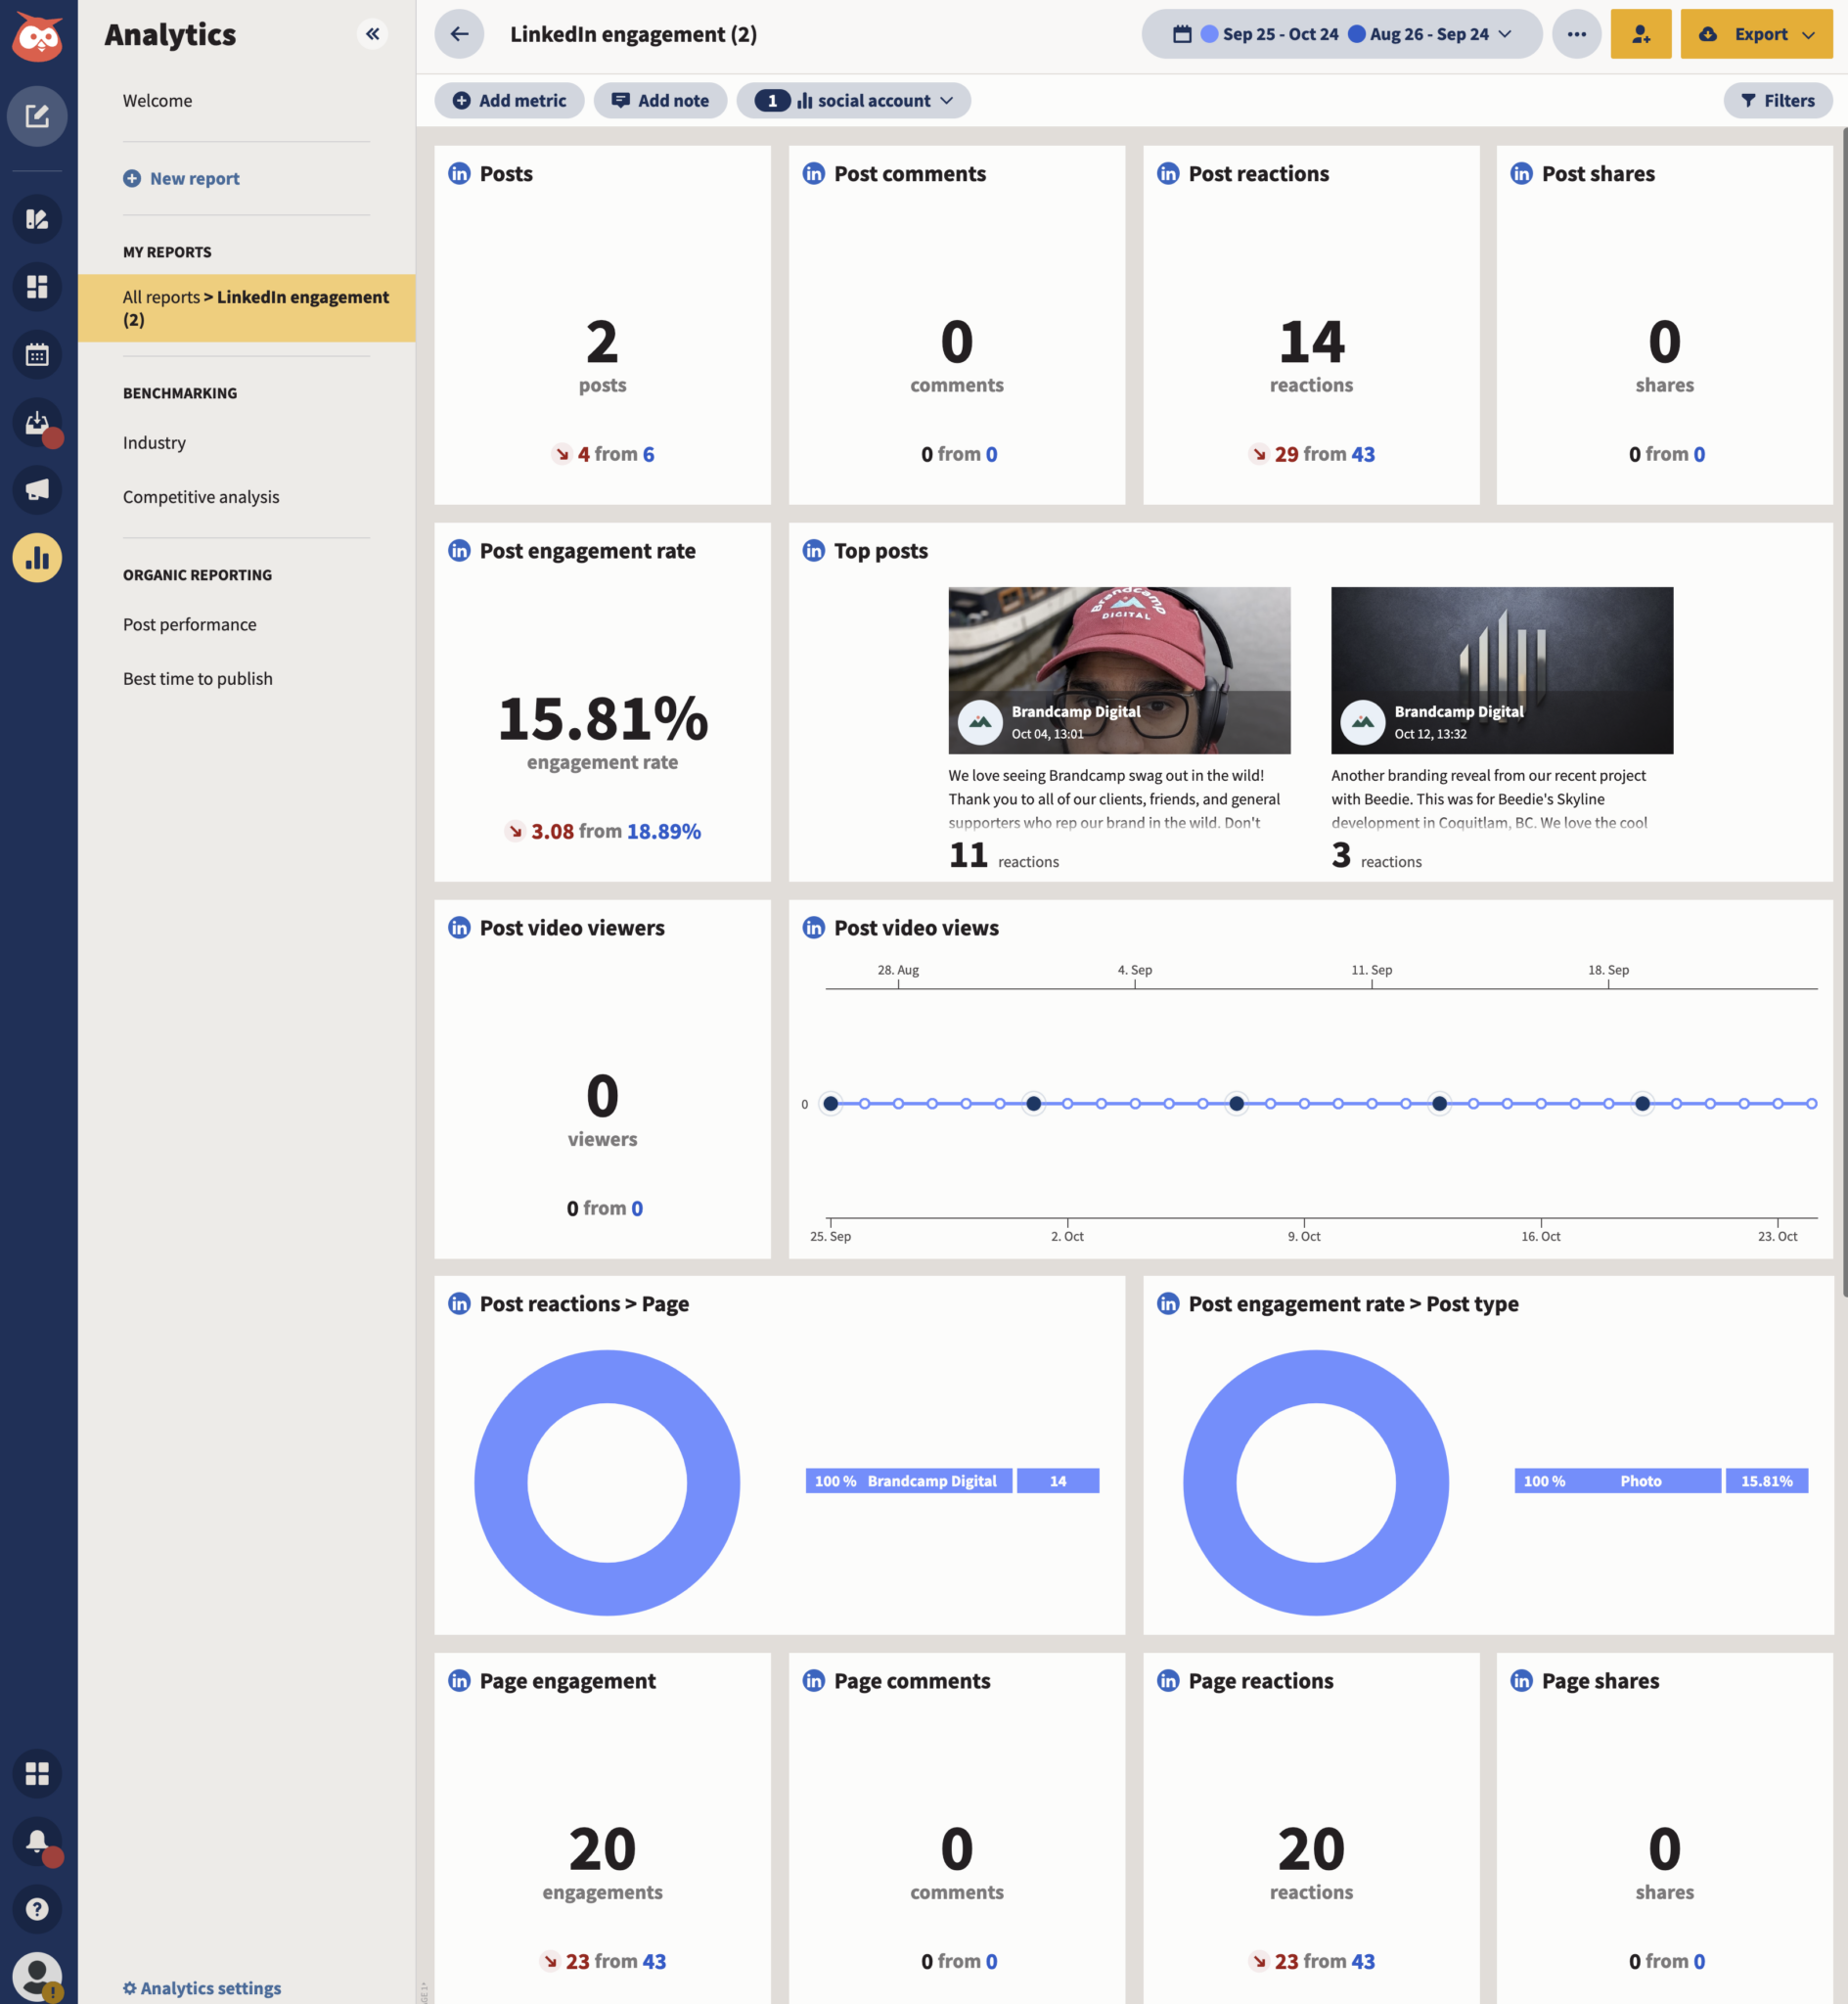Expand the social account filter dropdown
This screenshot has height=2004, width=1848.
click(x=854, y=100)
